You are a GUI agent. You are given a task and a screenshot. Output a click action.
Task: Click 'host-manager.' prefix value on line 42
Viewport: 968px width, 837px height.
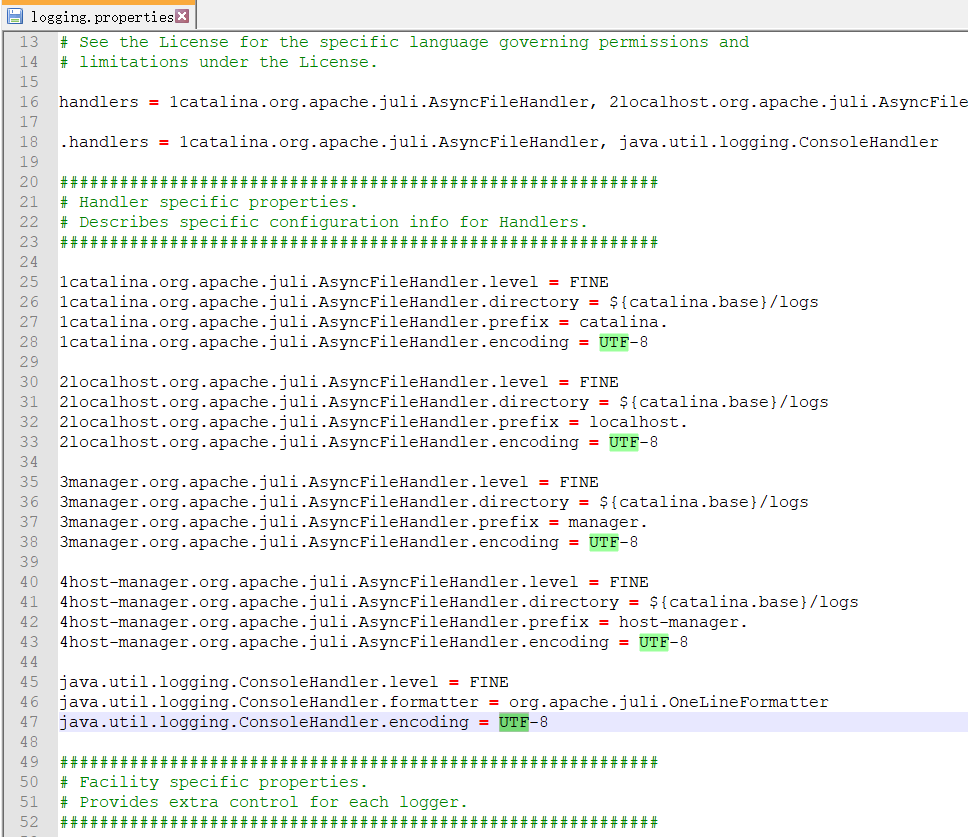click(683, 622)
